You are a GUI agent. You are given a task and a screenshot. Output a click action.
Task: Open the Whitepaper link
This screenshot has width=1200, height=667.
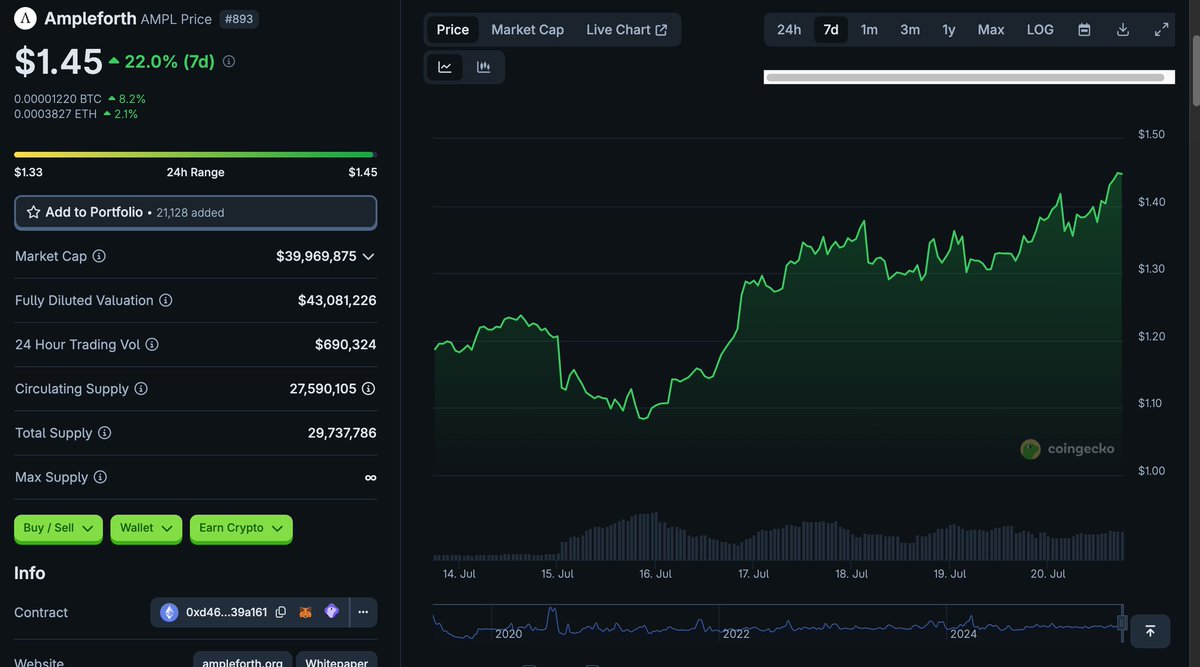[x=336, y=661]
